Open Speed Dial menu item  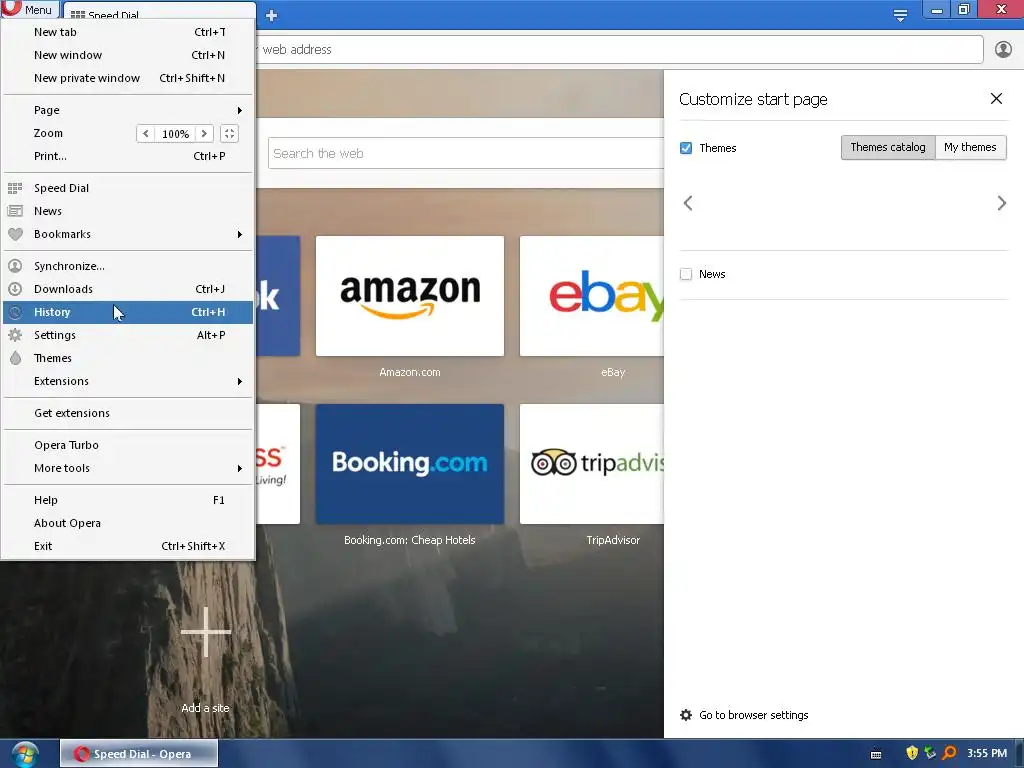[x=128, y=188]
